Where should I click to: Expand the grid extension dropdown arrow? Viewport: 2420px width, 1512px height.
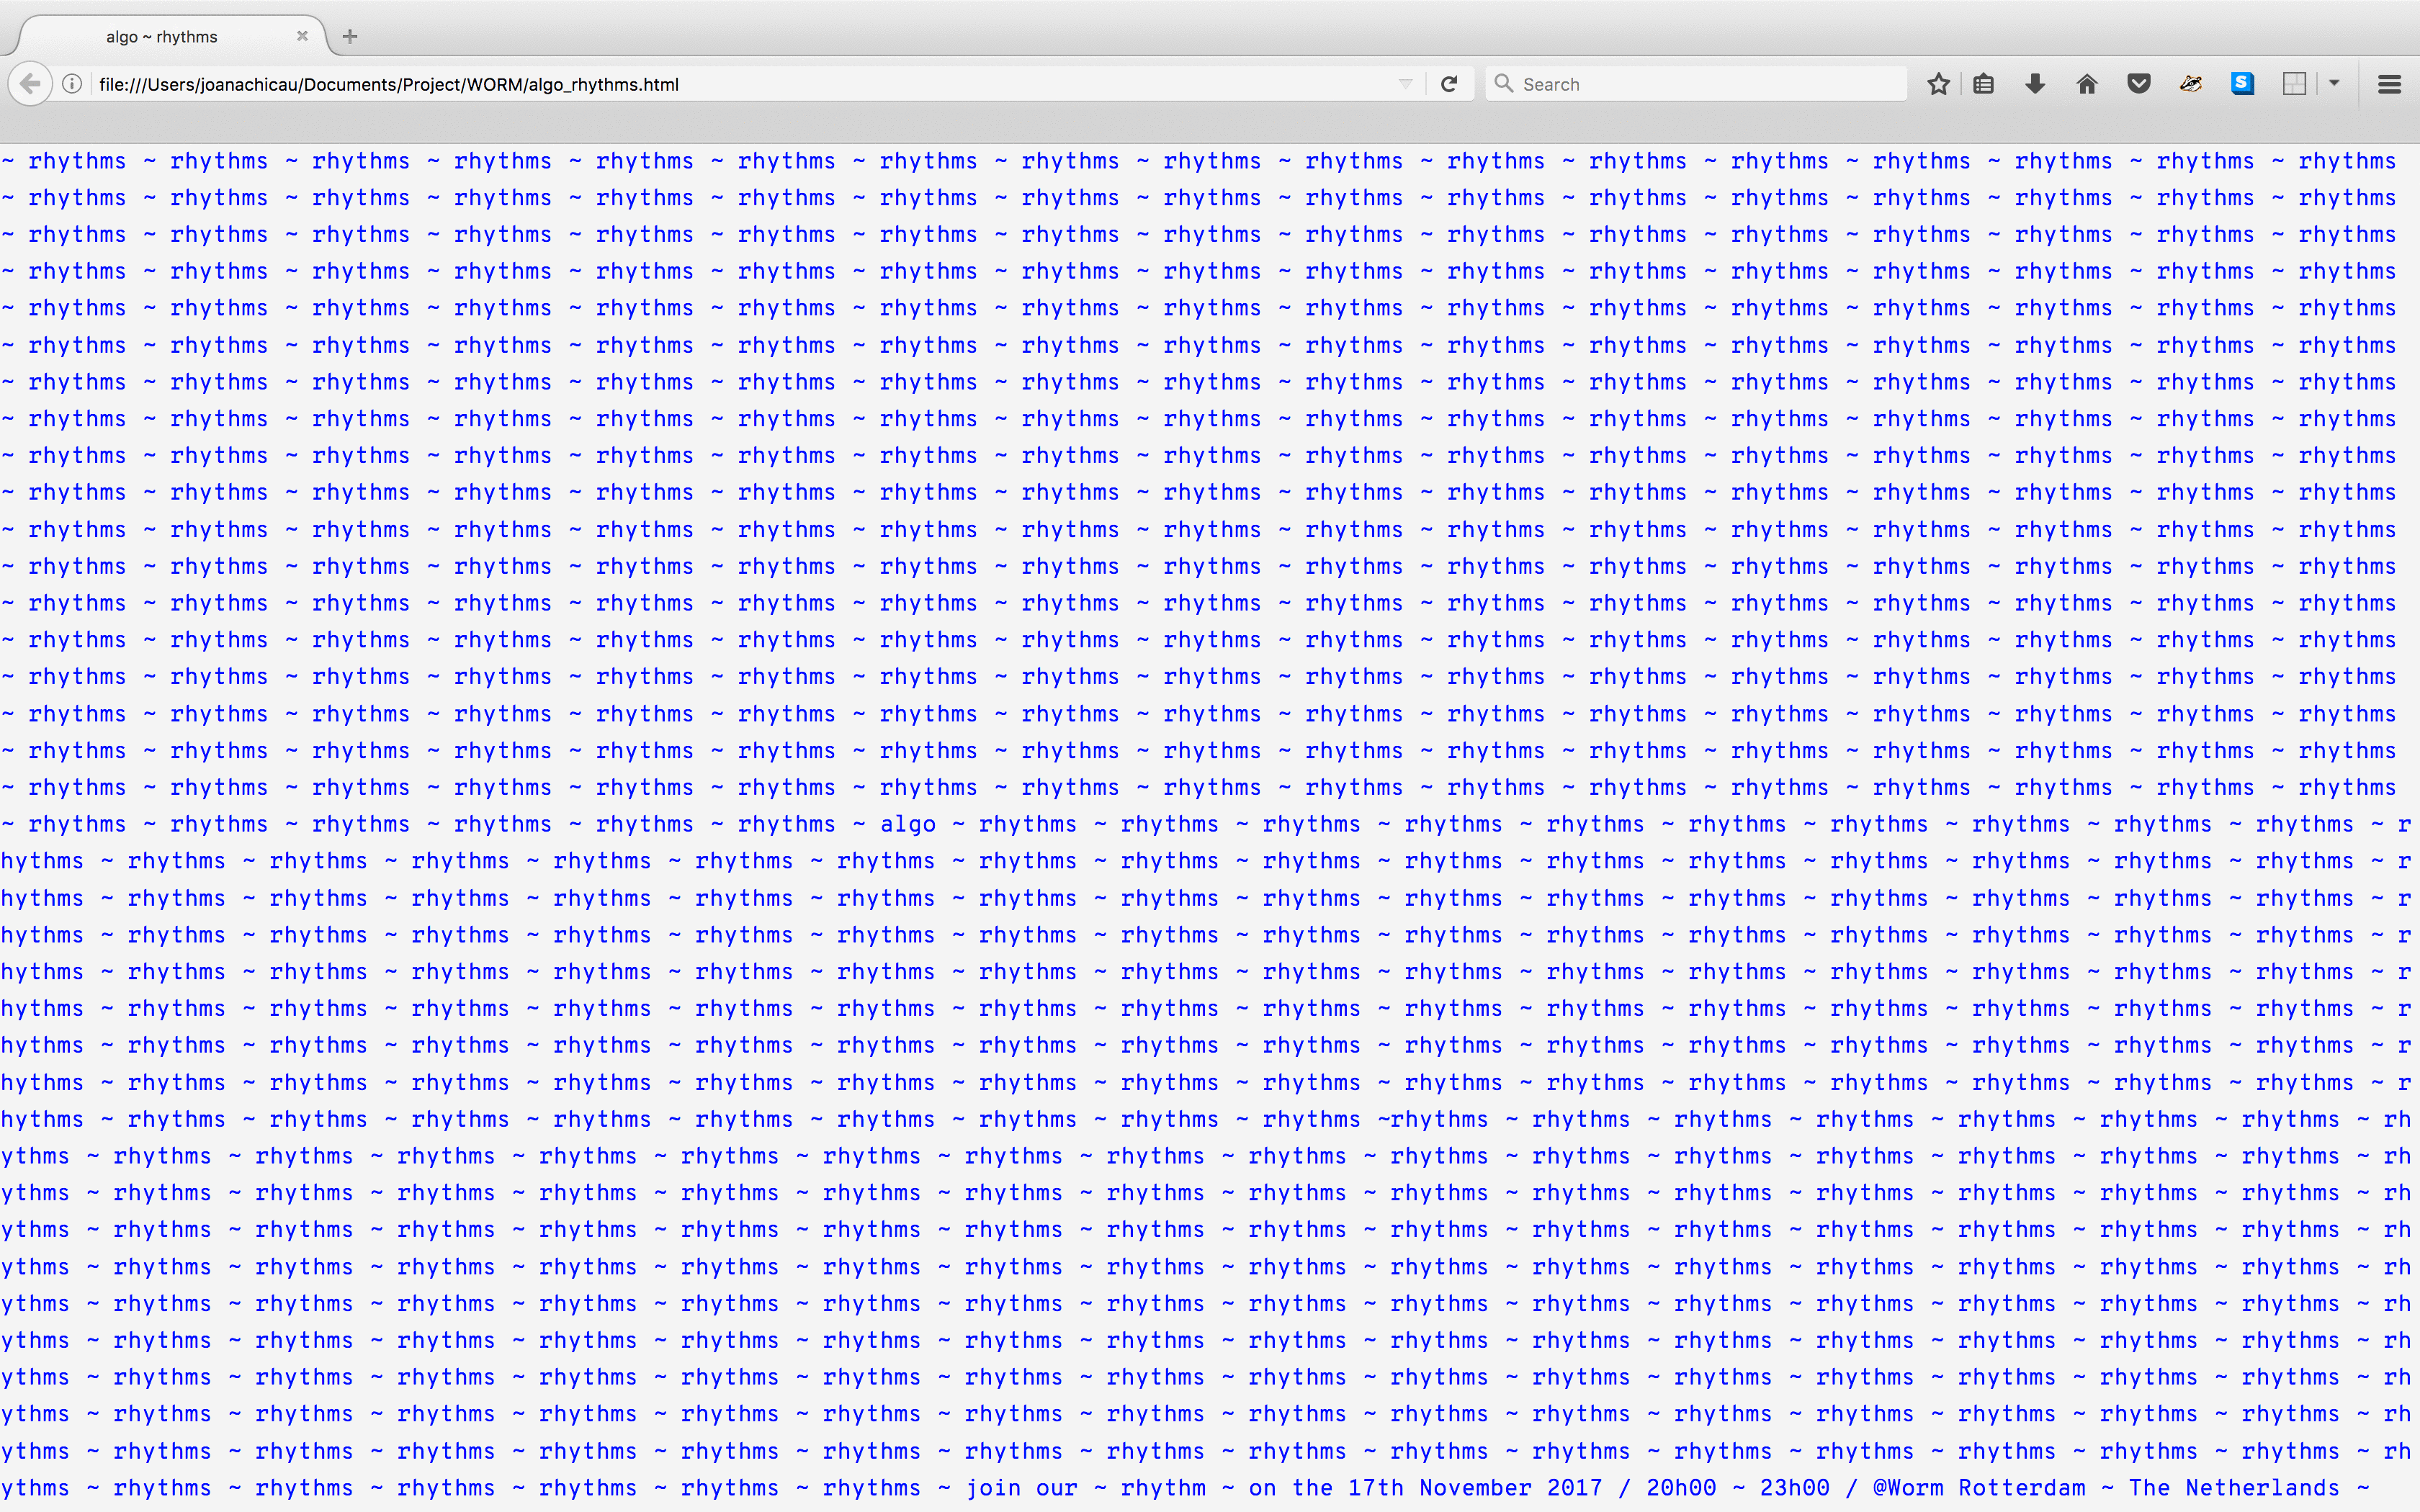pyautogui.click(x=2334, y=84)
